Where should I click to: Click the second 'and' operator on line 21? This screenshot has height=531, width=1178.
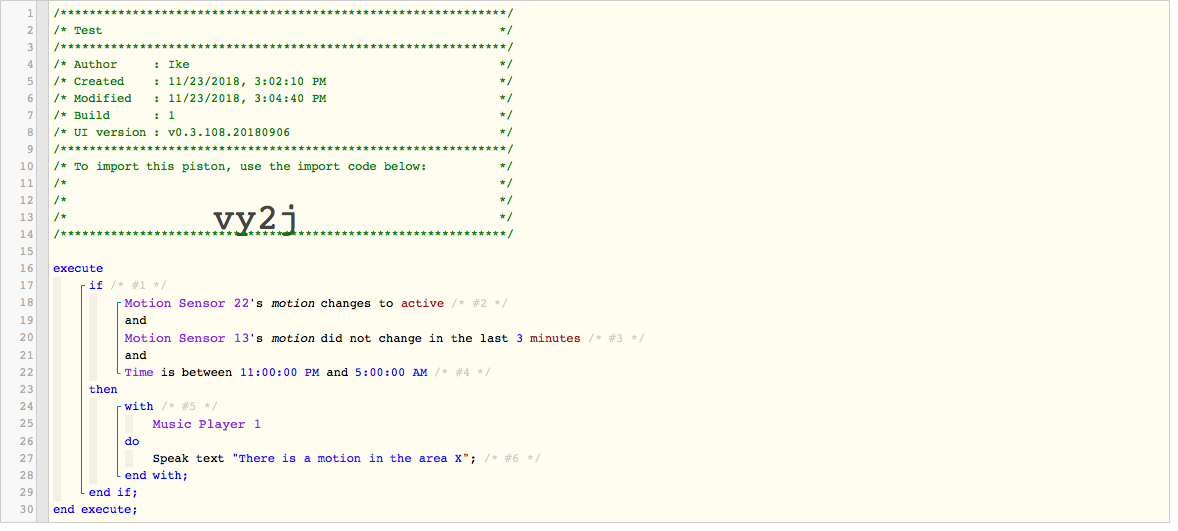(136, 355)
